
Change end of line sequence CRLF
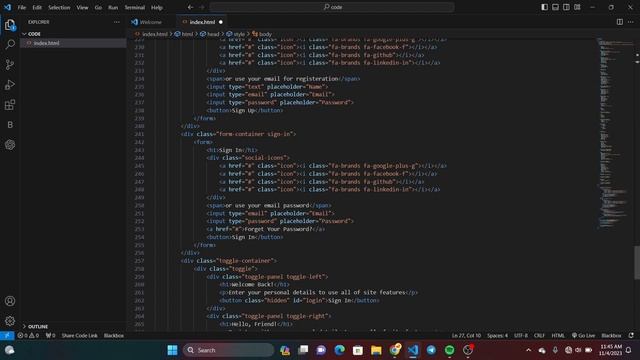(539, 336)
